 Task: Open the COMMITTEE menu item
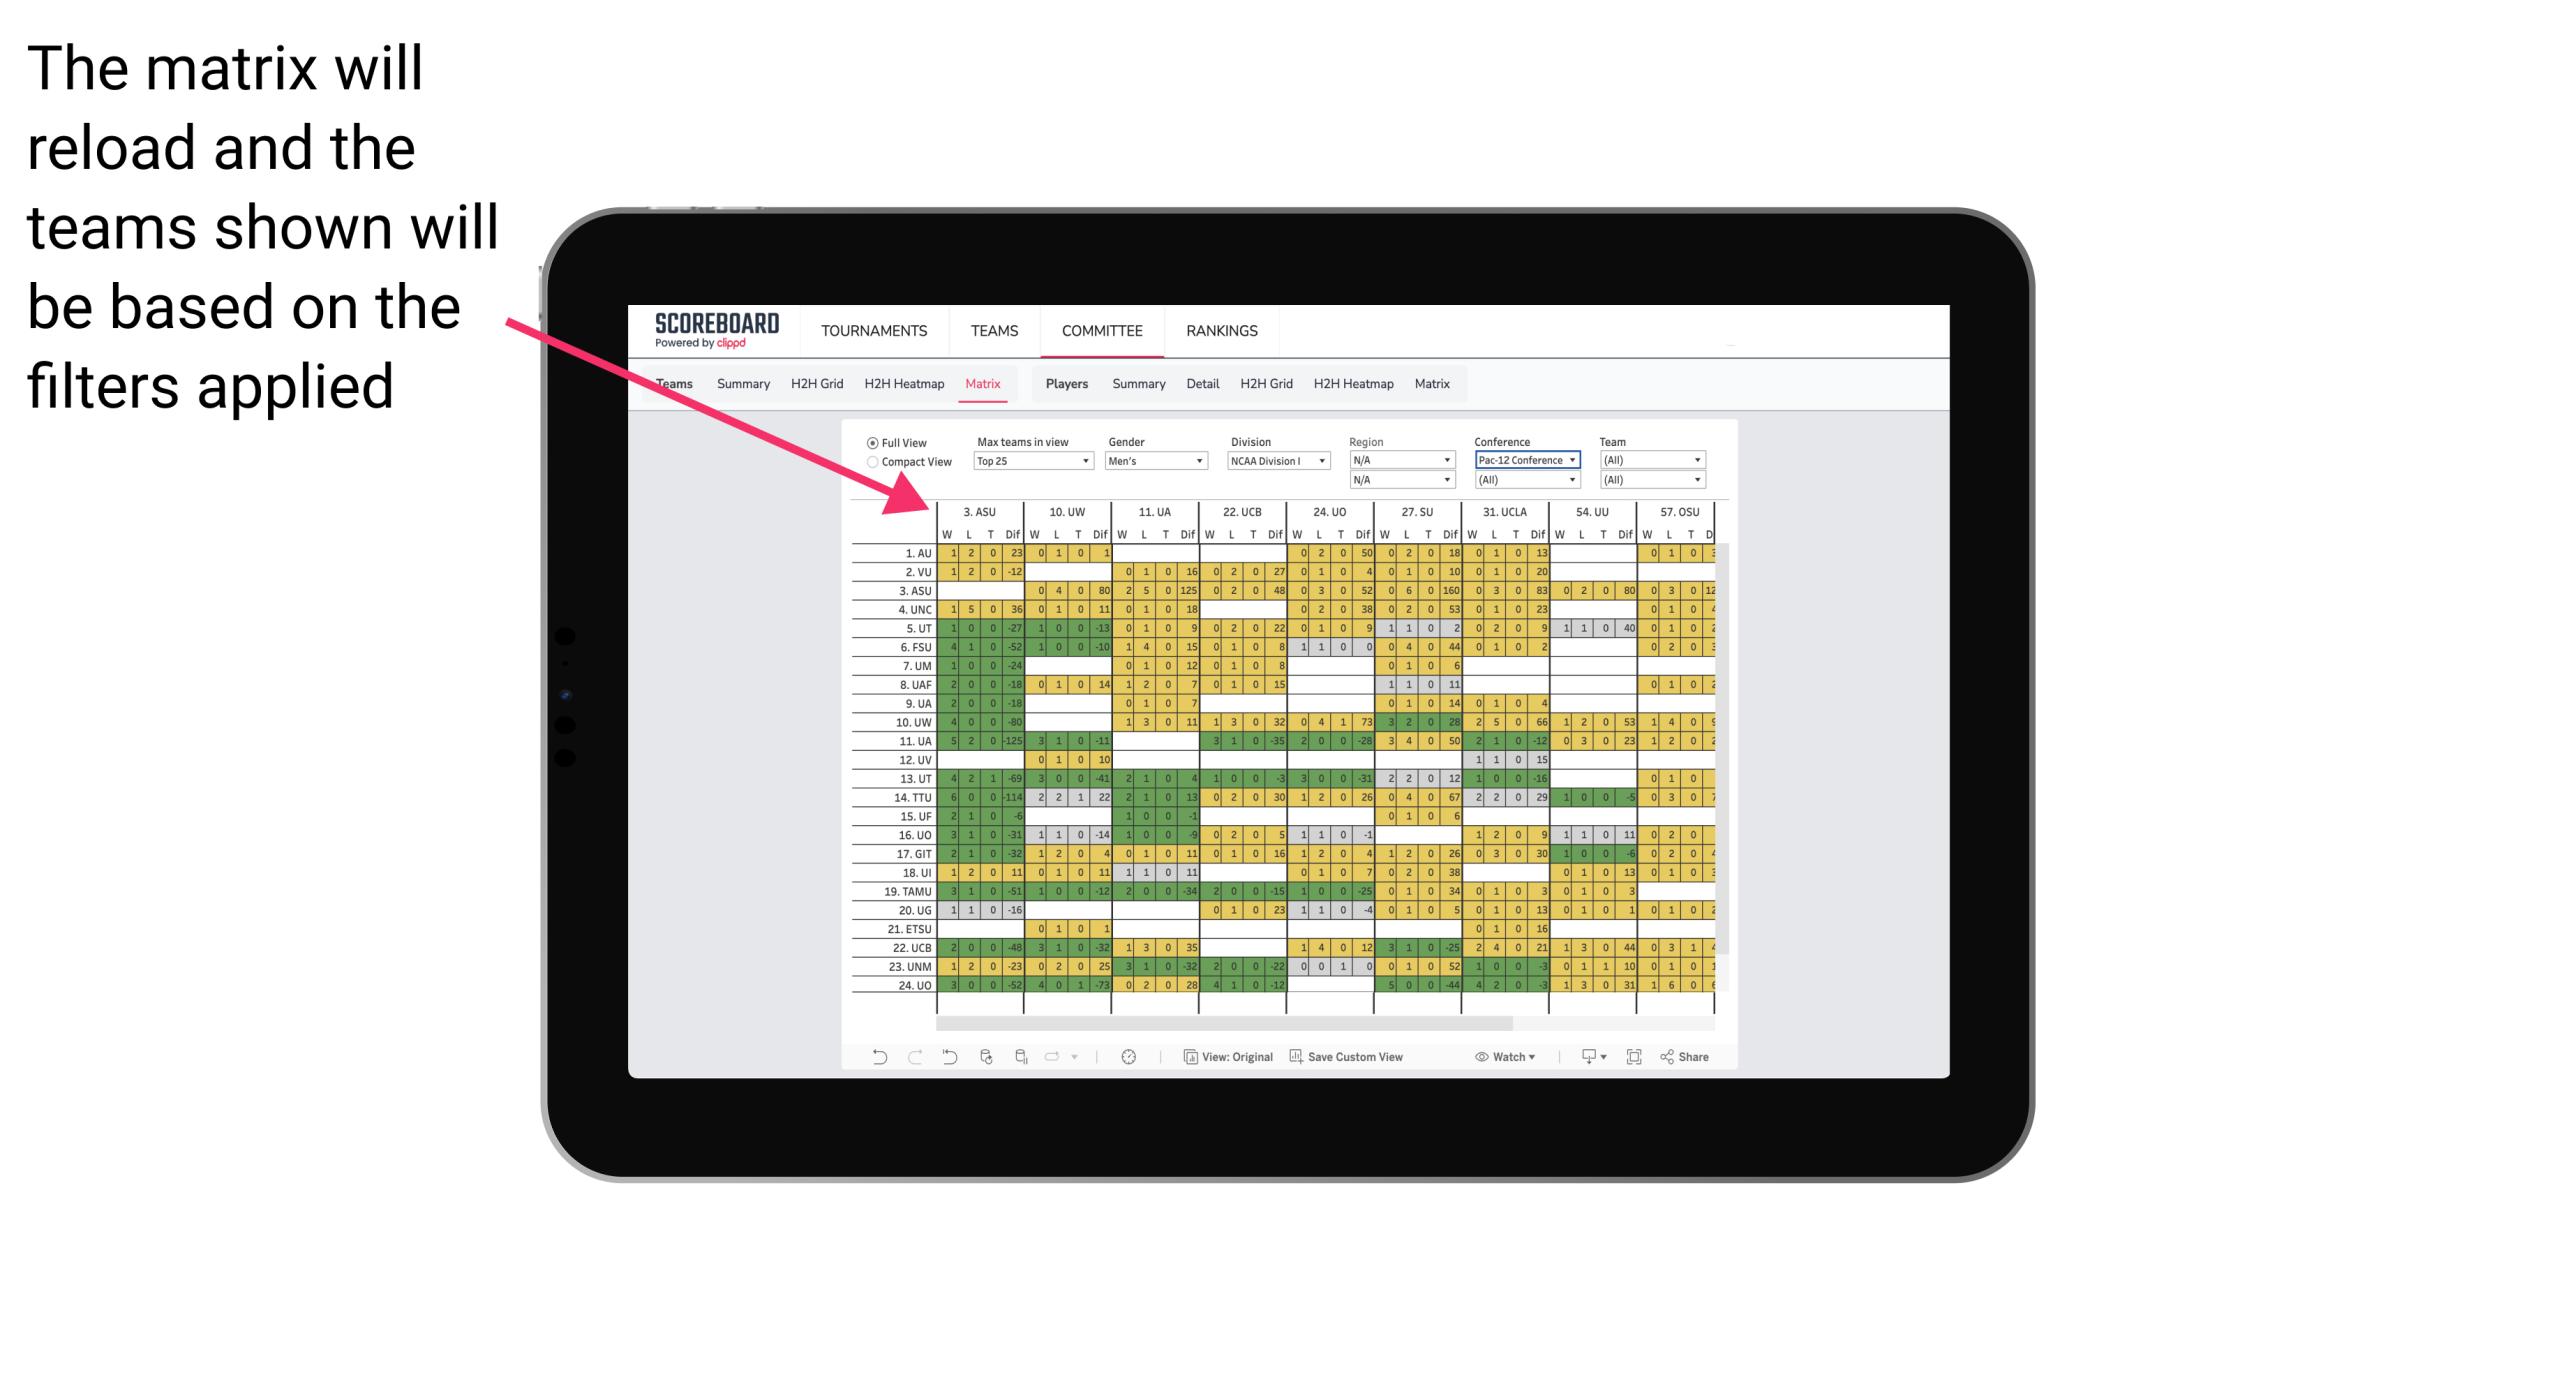[x=1099, y=332]
